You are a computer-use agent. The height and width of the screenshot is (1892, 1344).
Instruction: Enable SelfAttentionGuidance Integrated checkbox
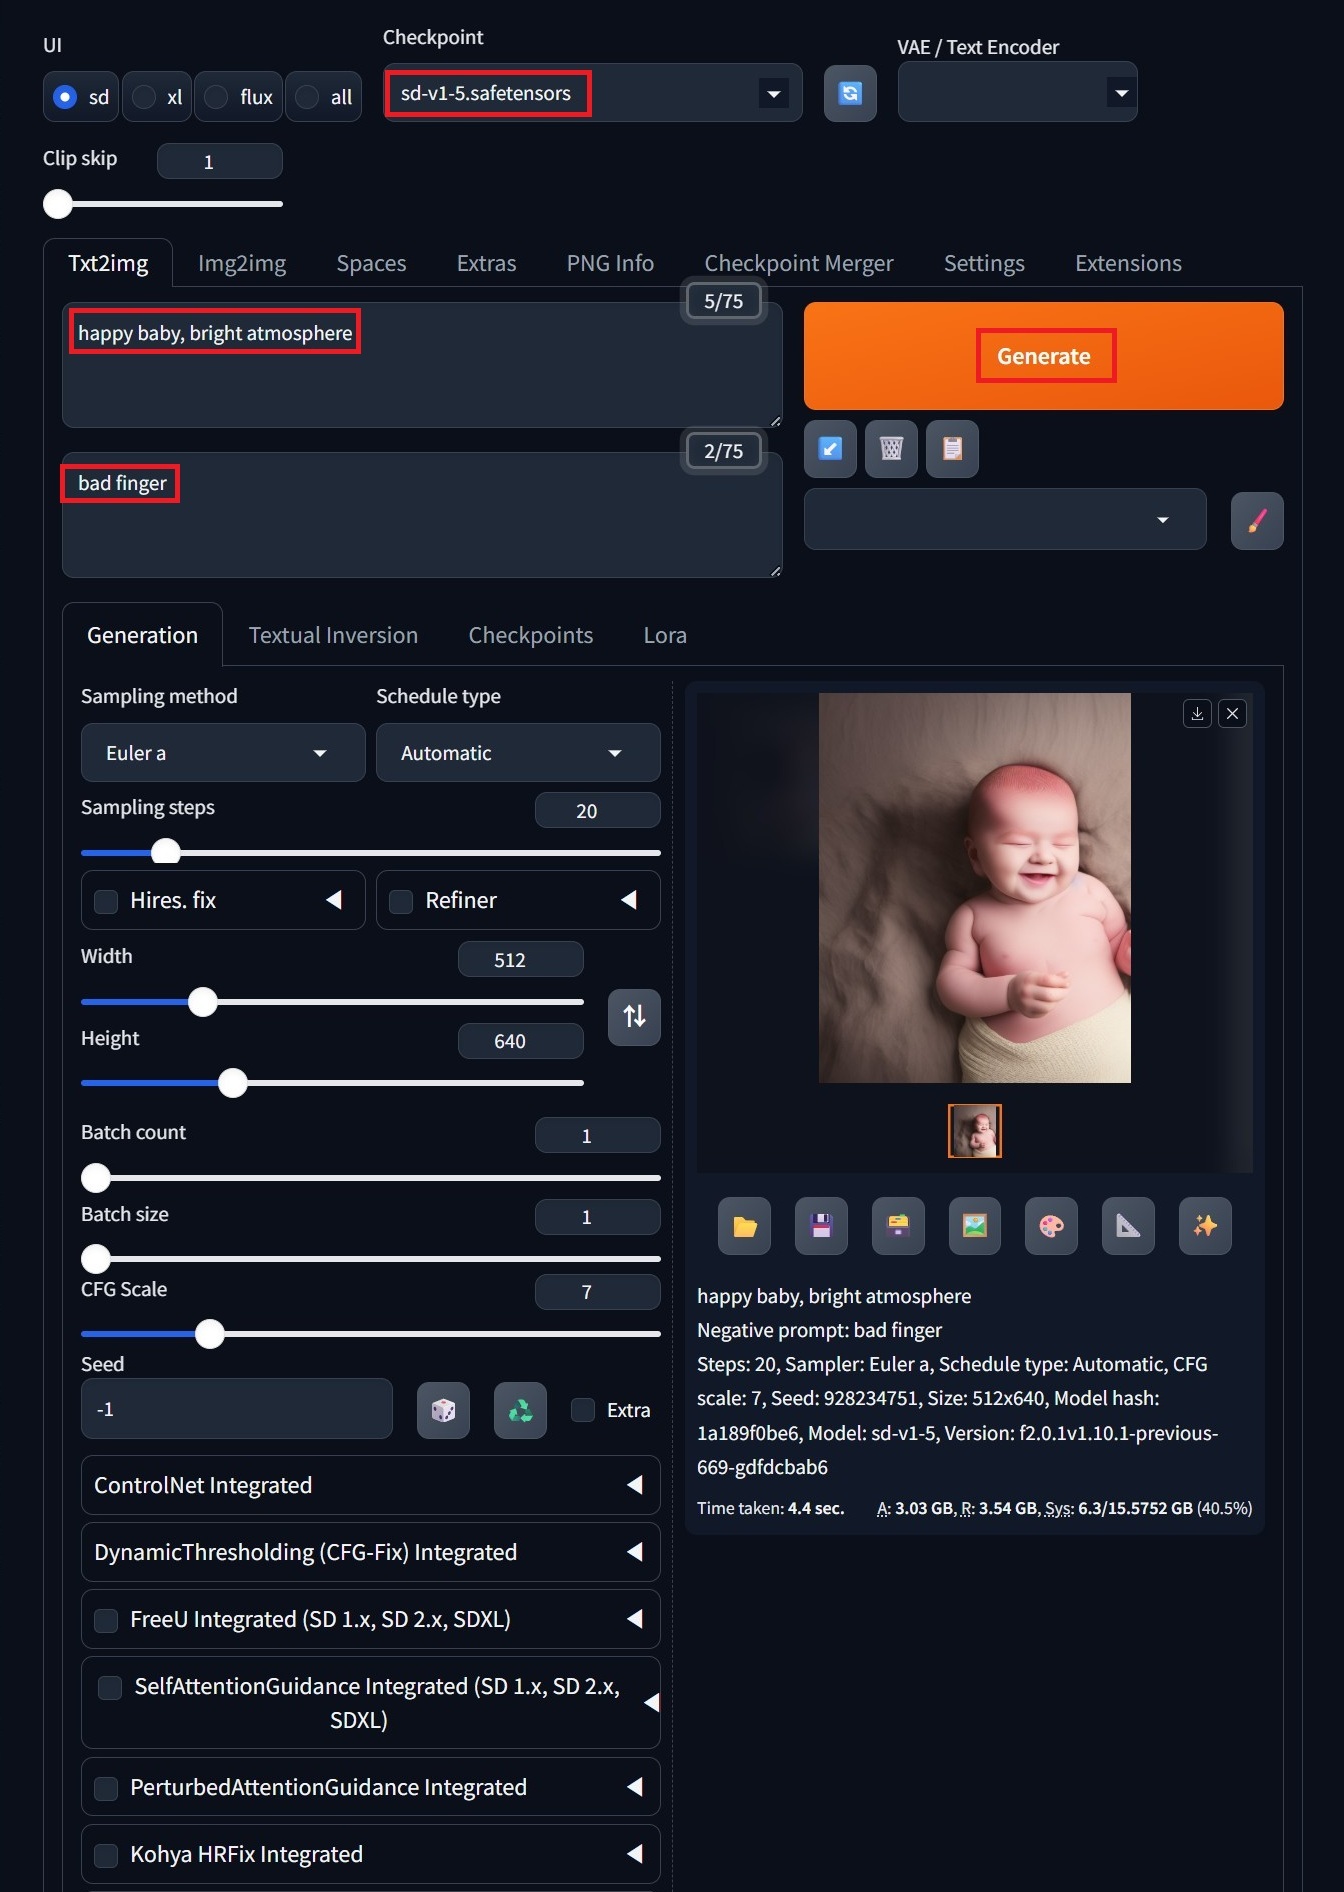point(110,1688)
